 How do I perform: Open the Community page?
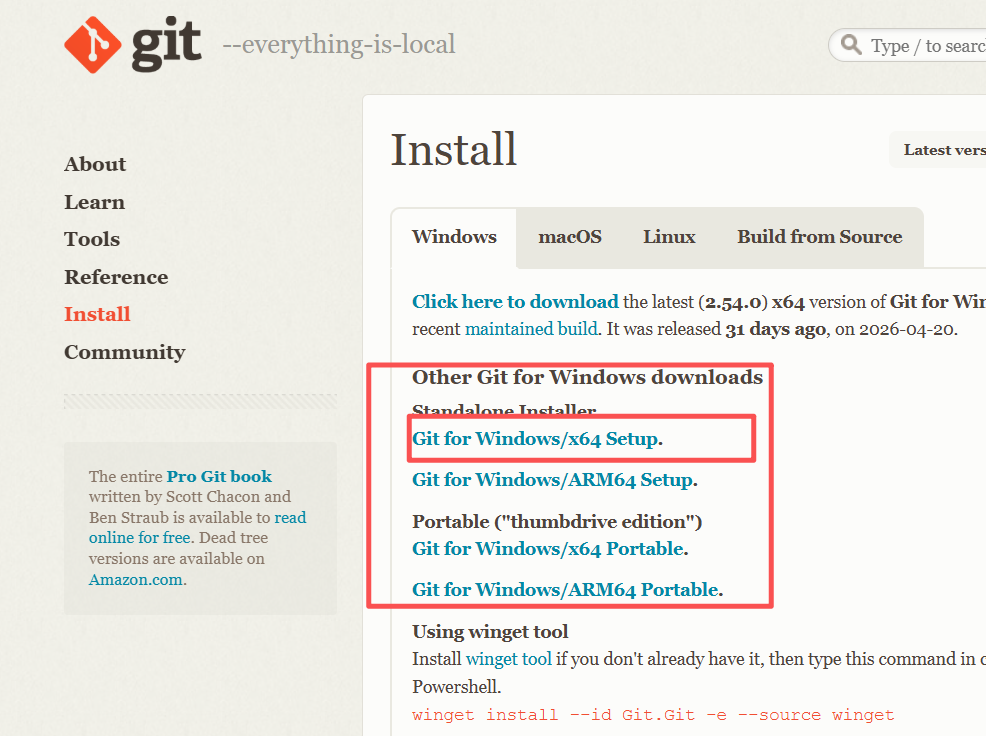tap(125, 352)
